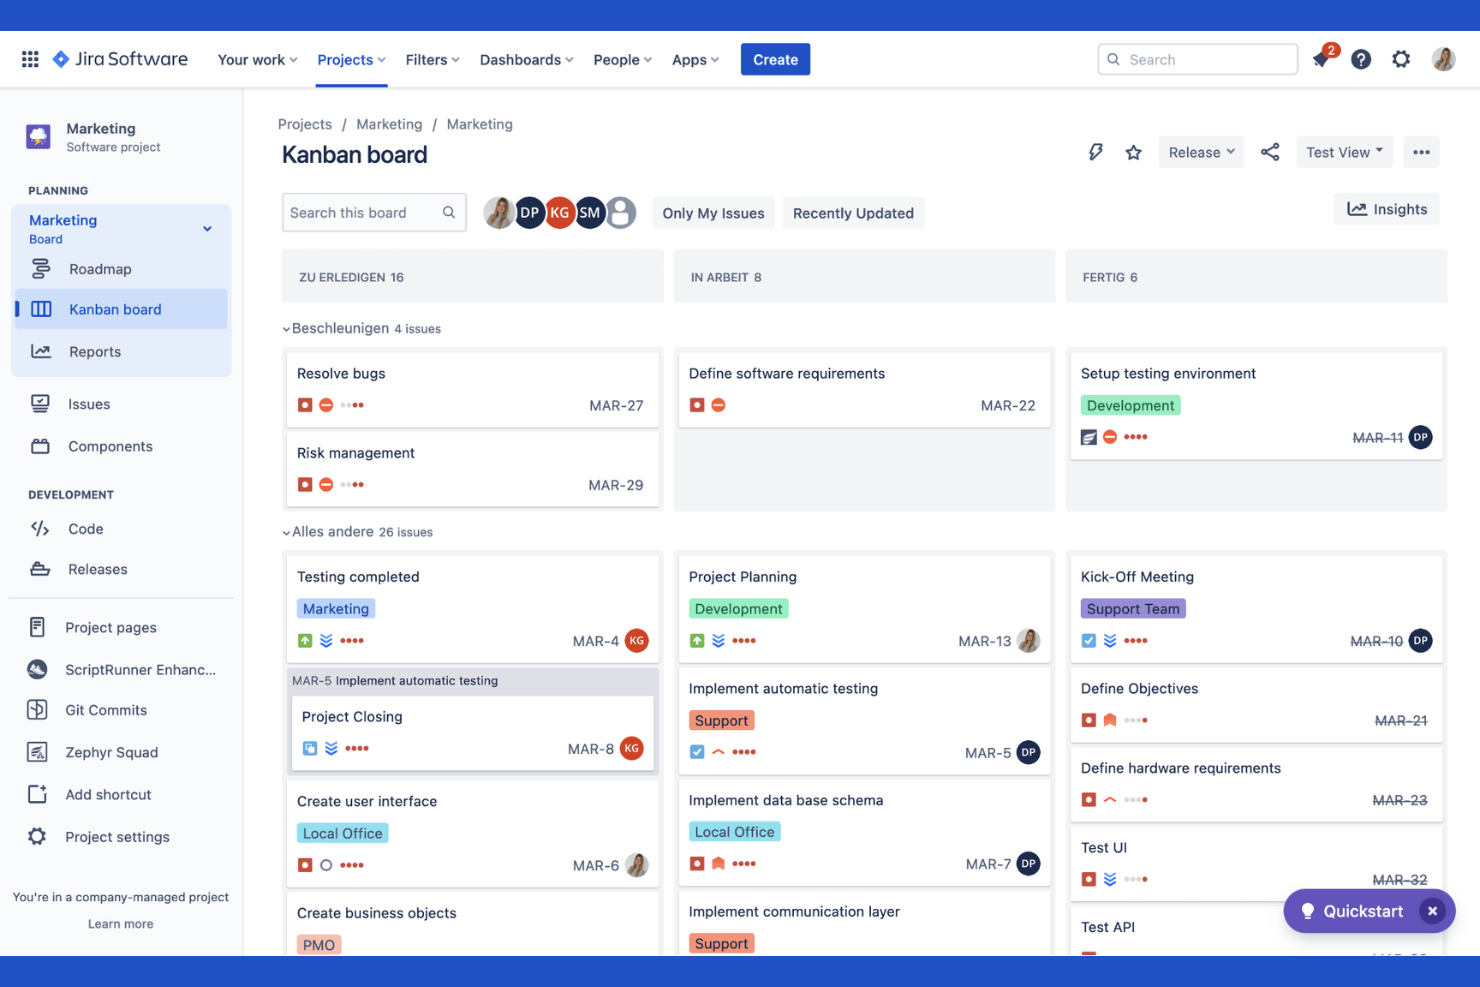
Task: Click the automation lightning bolt icon
Action: tap(1096, 151)
